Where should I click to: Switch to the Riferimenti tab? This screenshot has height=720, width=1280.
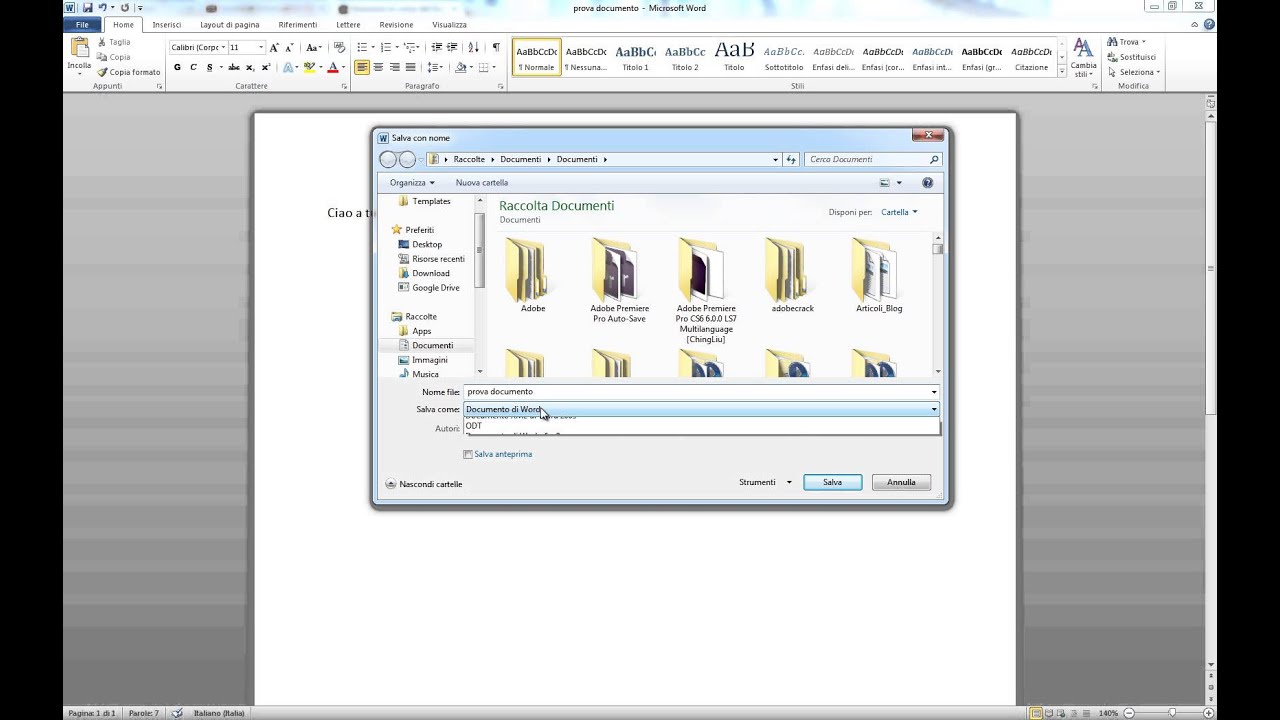coord(298,24)
